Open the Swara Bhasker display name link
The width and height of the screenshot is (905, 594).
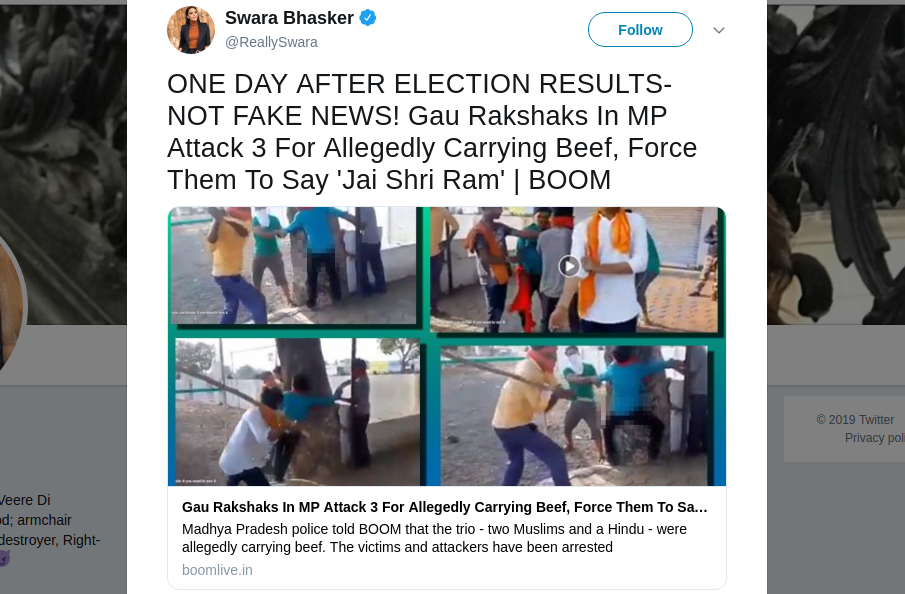pyautogui.click(x=289, y=18)
